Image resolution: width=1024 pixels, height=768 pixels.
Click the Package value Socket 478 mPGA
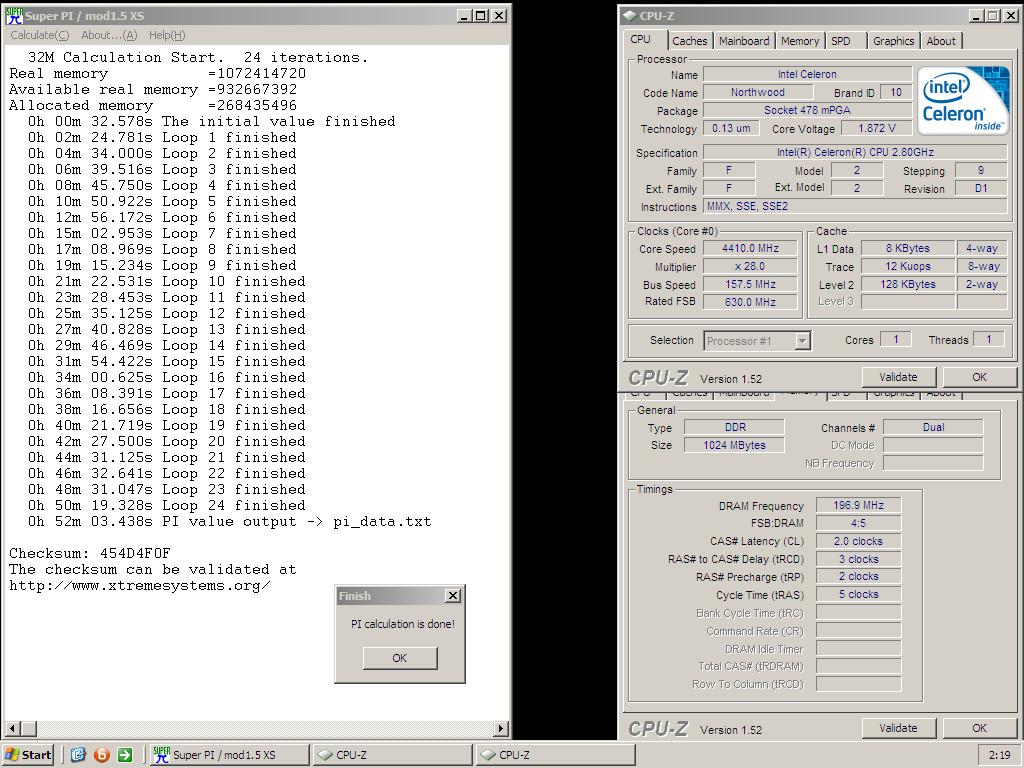click(807, 110)
